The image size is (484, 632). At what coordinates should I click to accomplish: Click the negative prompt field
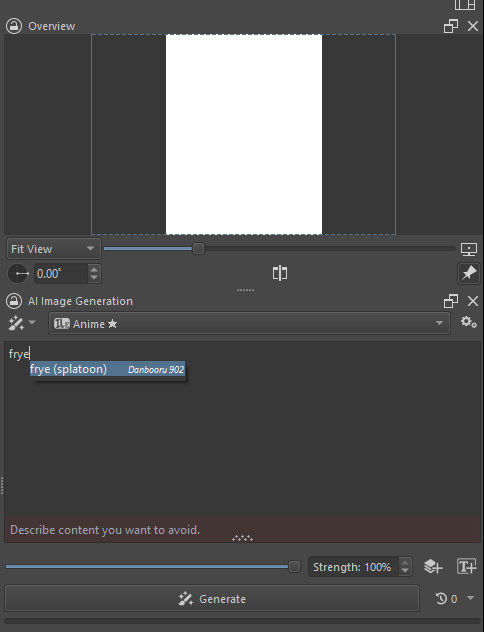(x=243, y=530)
